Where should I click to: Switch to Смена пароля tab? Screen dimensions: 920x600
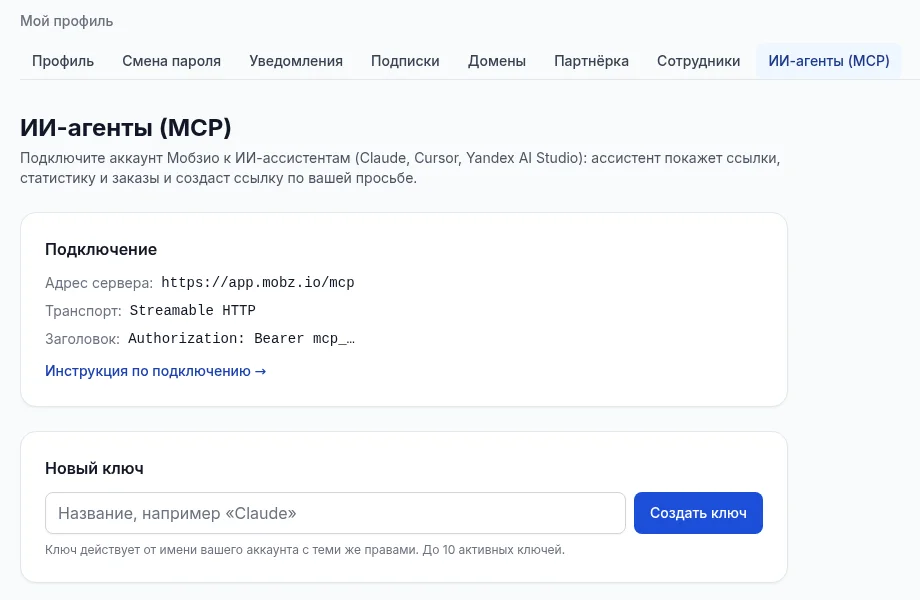coord(171,61)
